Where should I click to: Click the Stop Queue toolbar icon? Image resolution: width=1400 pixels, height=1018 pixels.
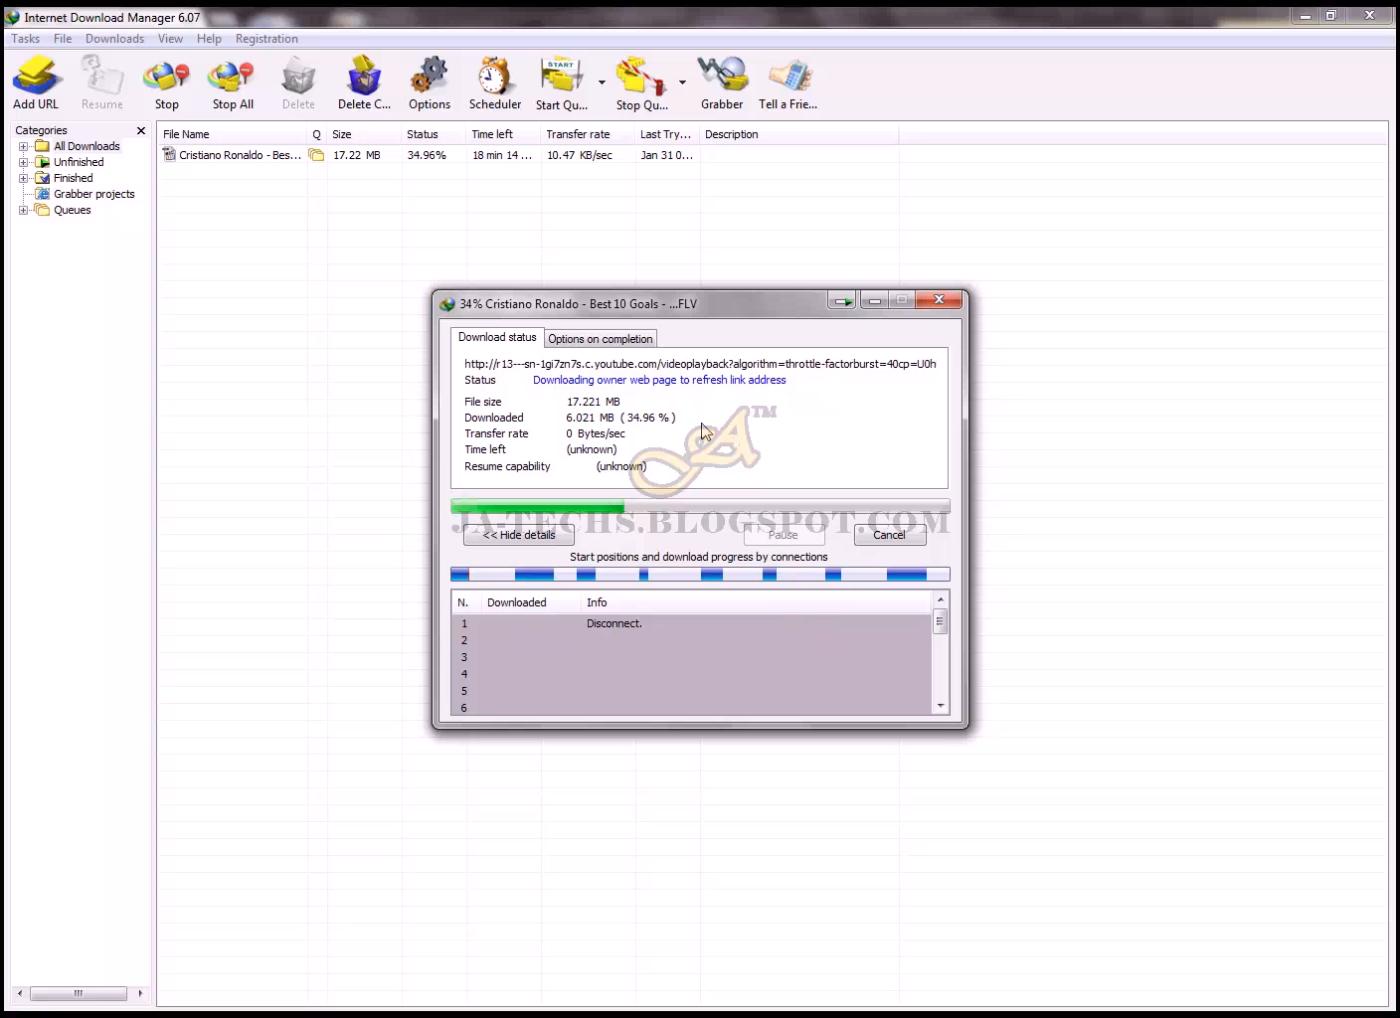tap(641, 76)
